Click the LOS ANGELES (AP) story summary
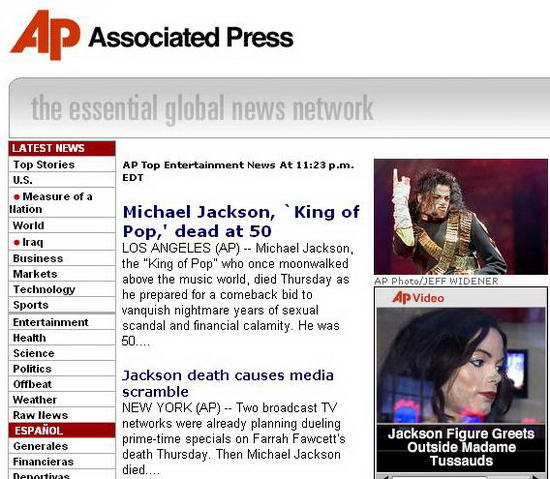The width and height of the screenshot is (550, 479). pos(237,294)
